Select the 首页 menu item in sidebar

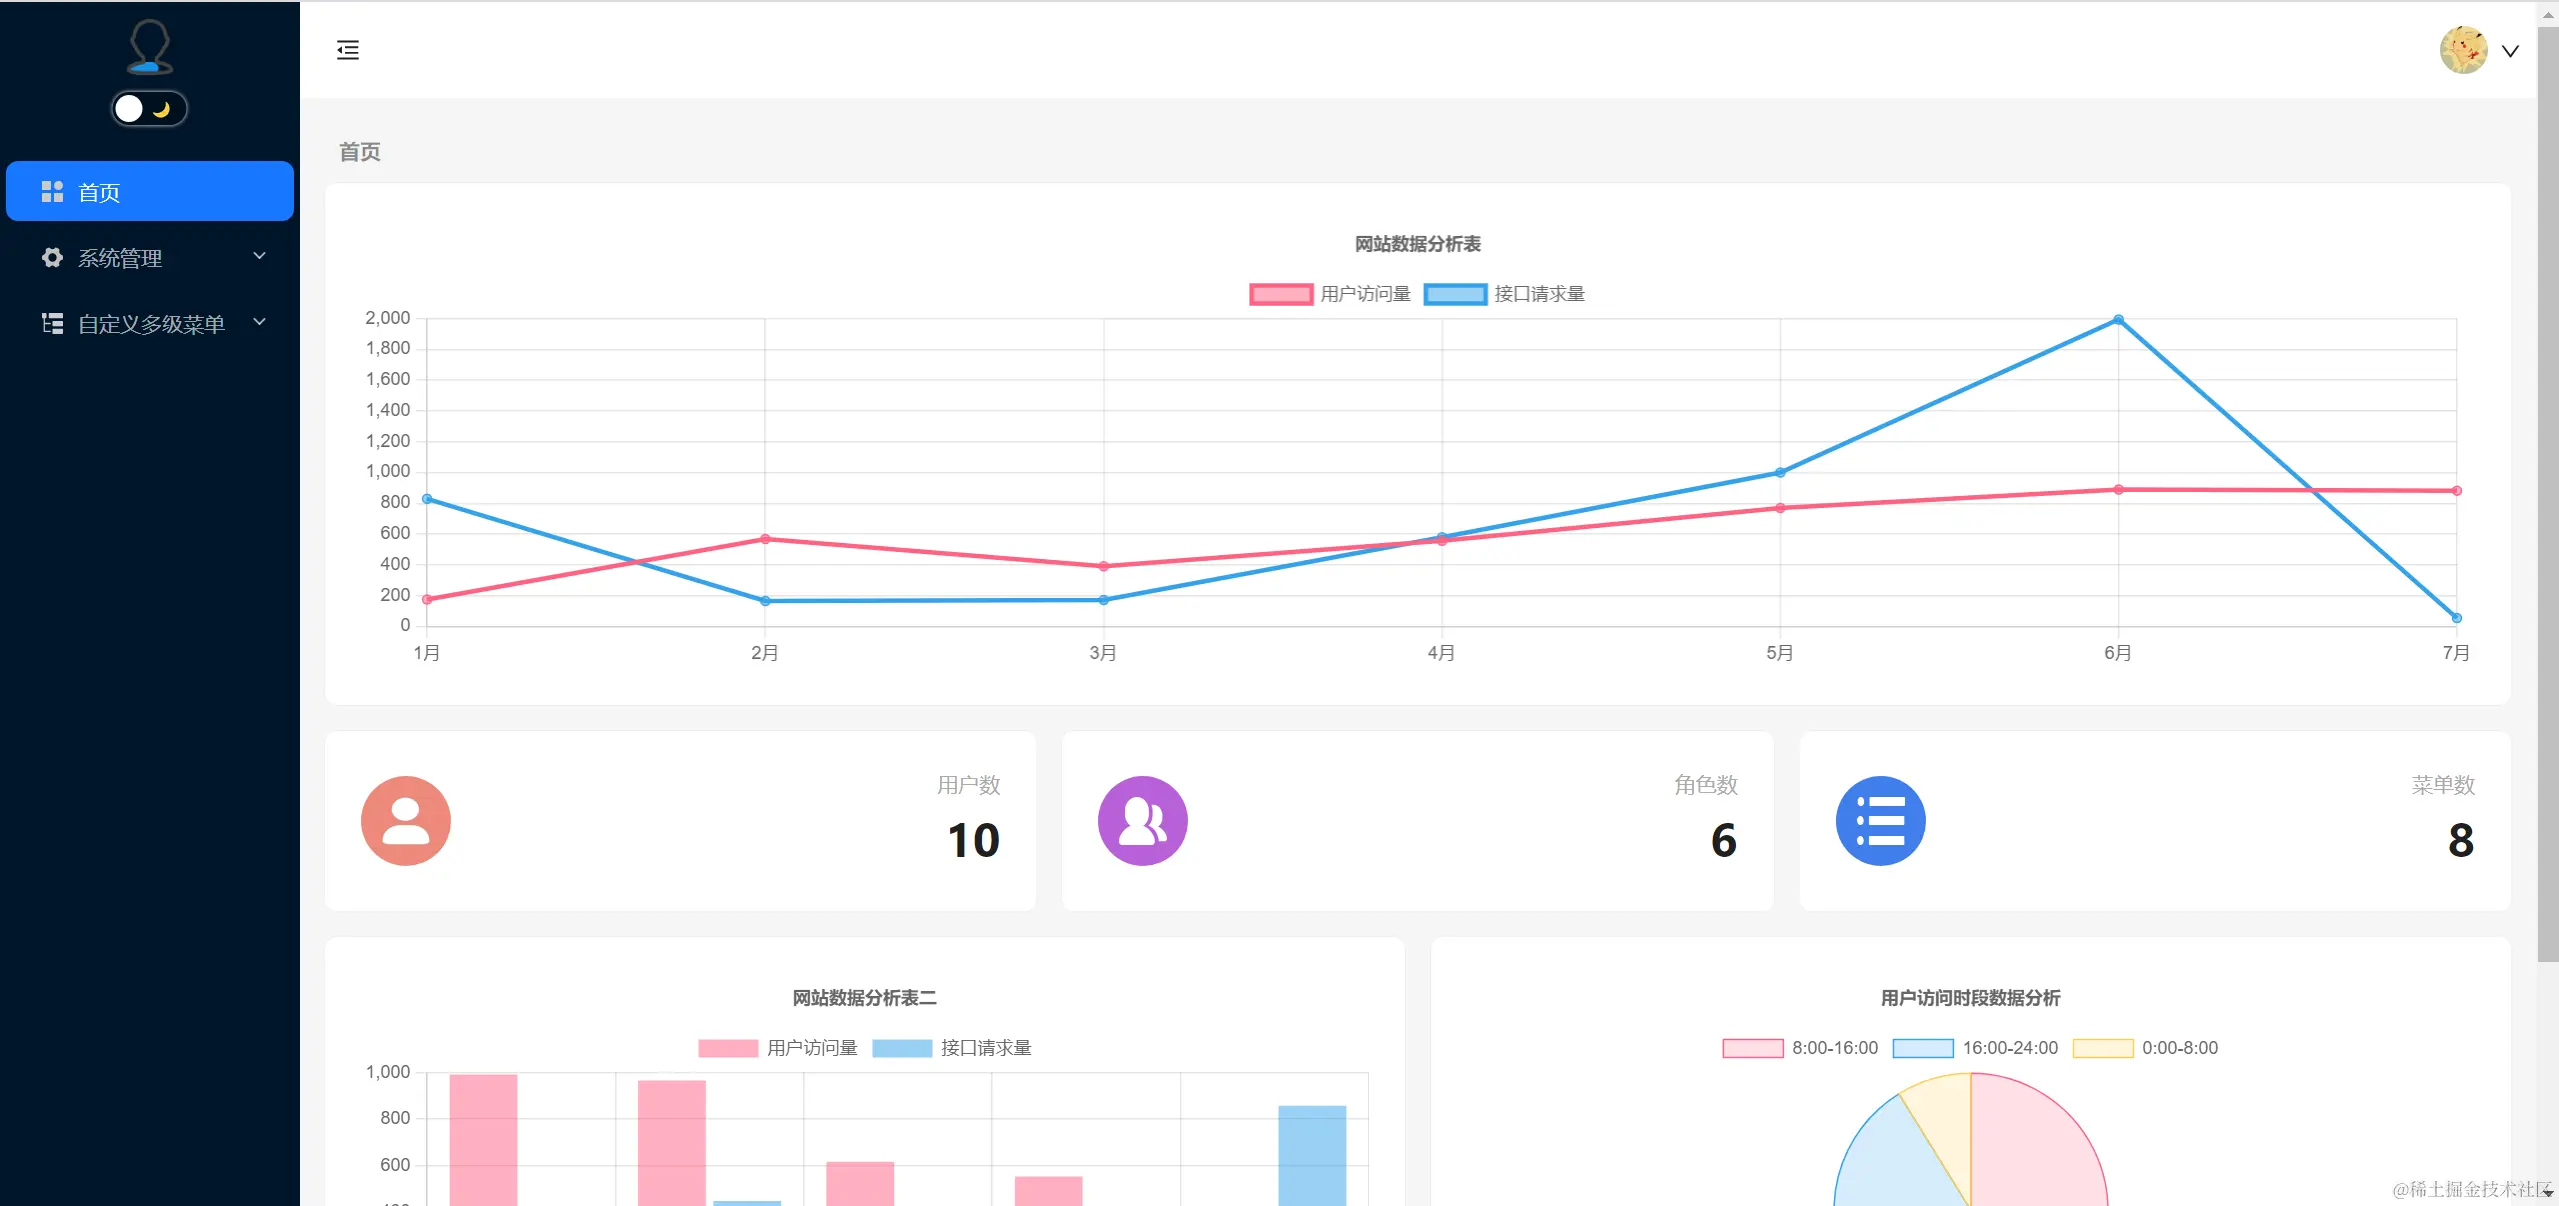click(100, 191)
